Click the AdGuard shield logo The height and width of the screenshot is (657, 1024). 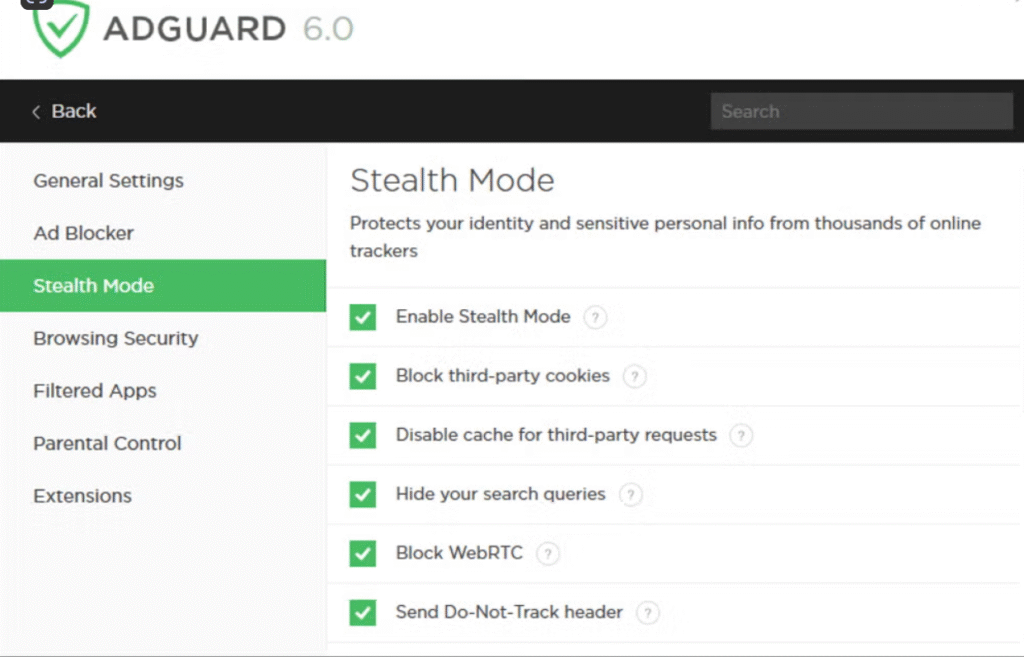click(61, 28)
